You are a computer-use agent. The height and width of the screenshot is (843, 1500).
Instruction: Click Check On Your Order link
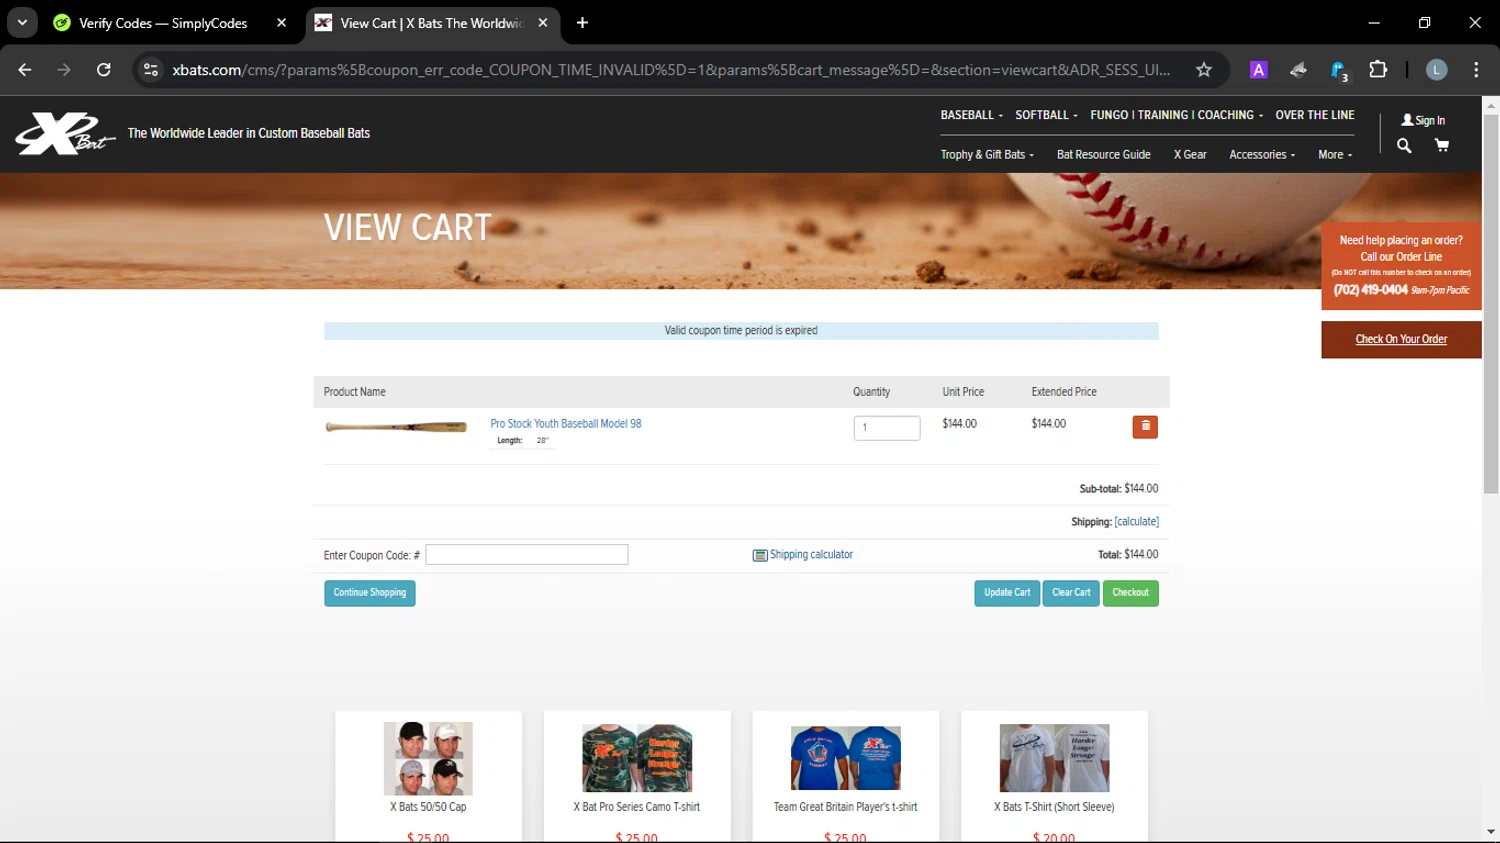[1401, 339]
